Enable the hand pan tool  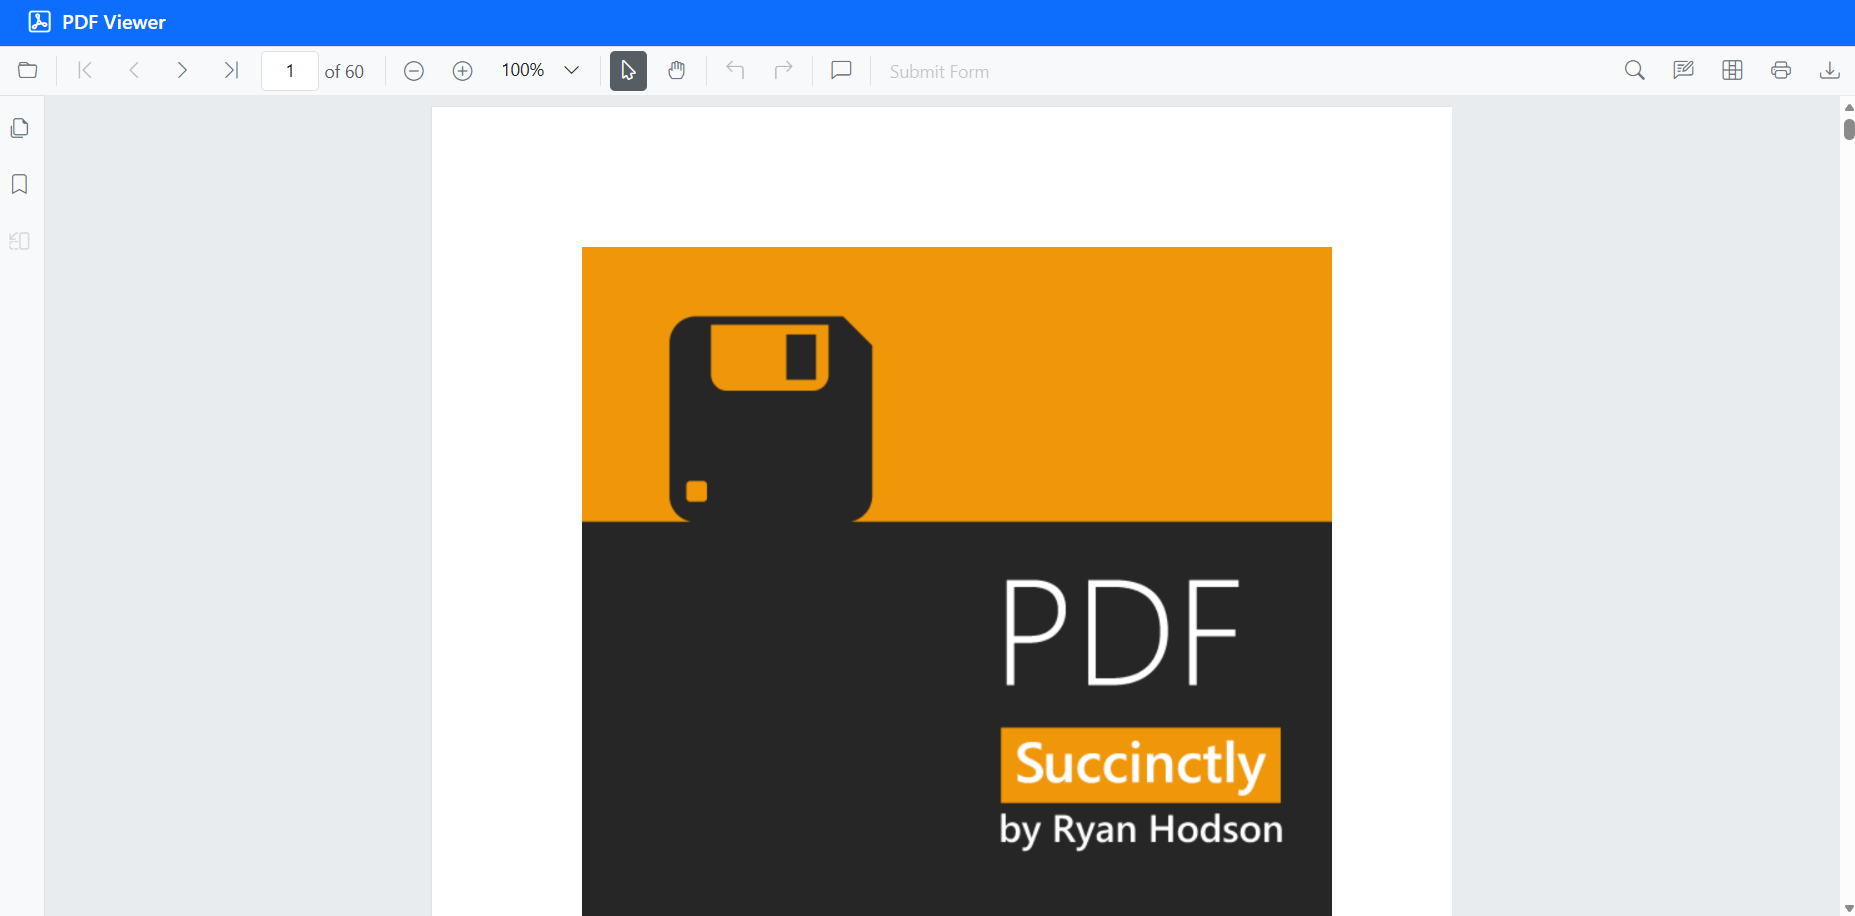[x=677, y=71]
